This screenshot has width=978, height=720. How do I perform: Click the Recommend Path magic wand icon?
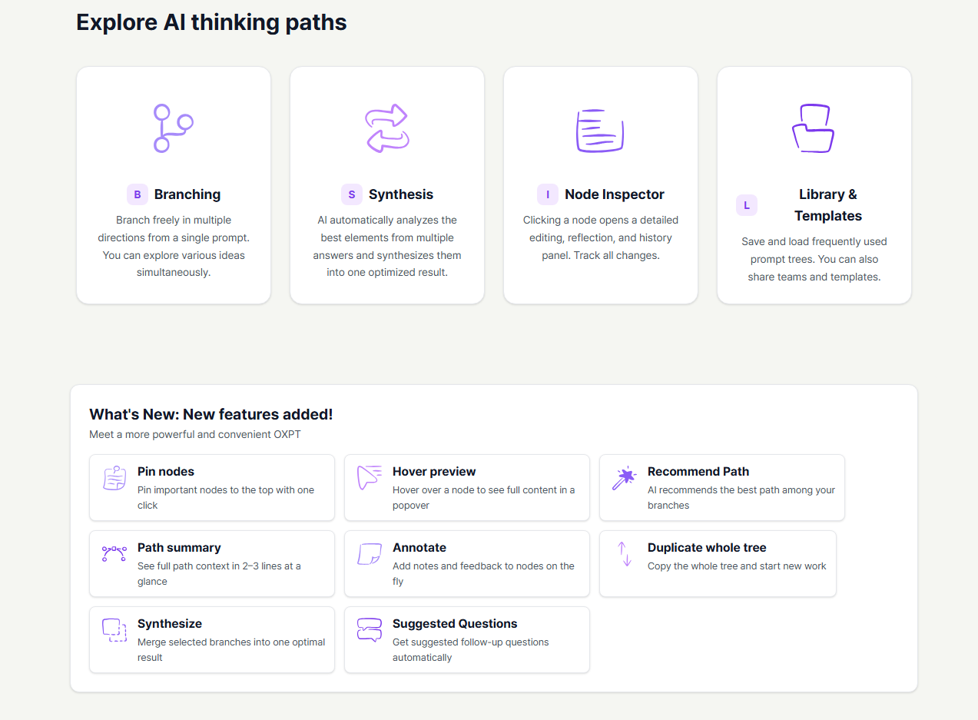click(x=623, y=478)
